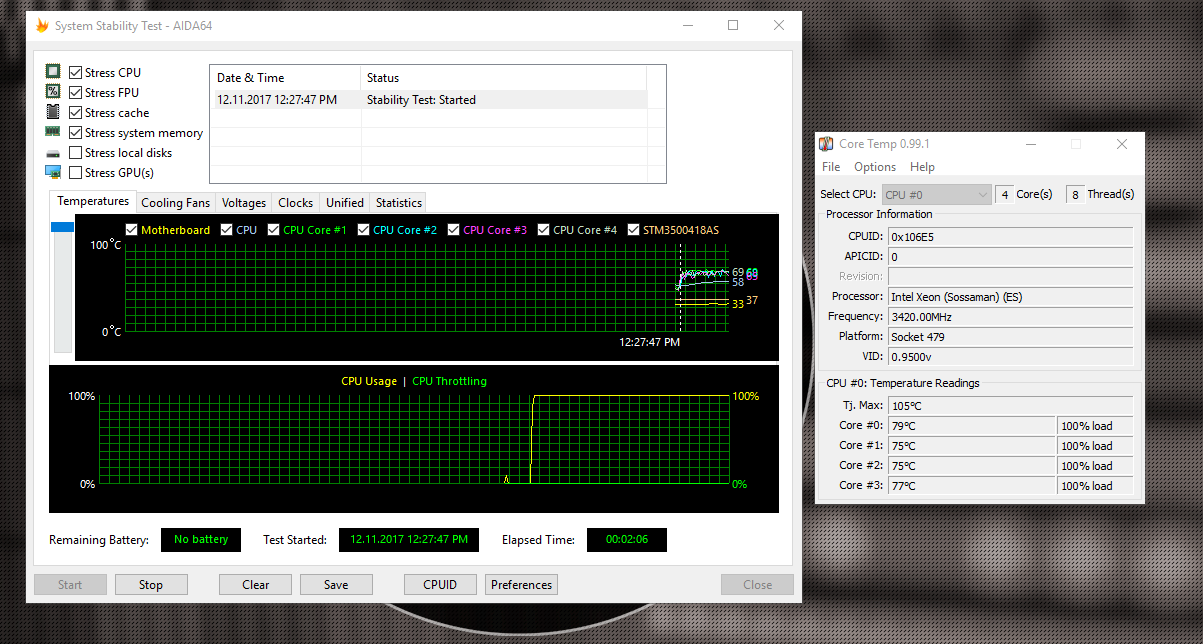
Task: Hide the Motherboard temperature graph line
Action: coord(131,230)
